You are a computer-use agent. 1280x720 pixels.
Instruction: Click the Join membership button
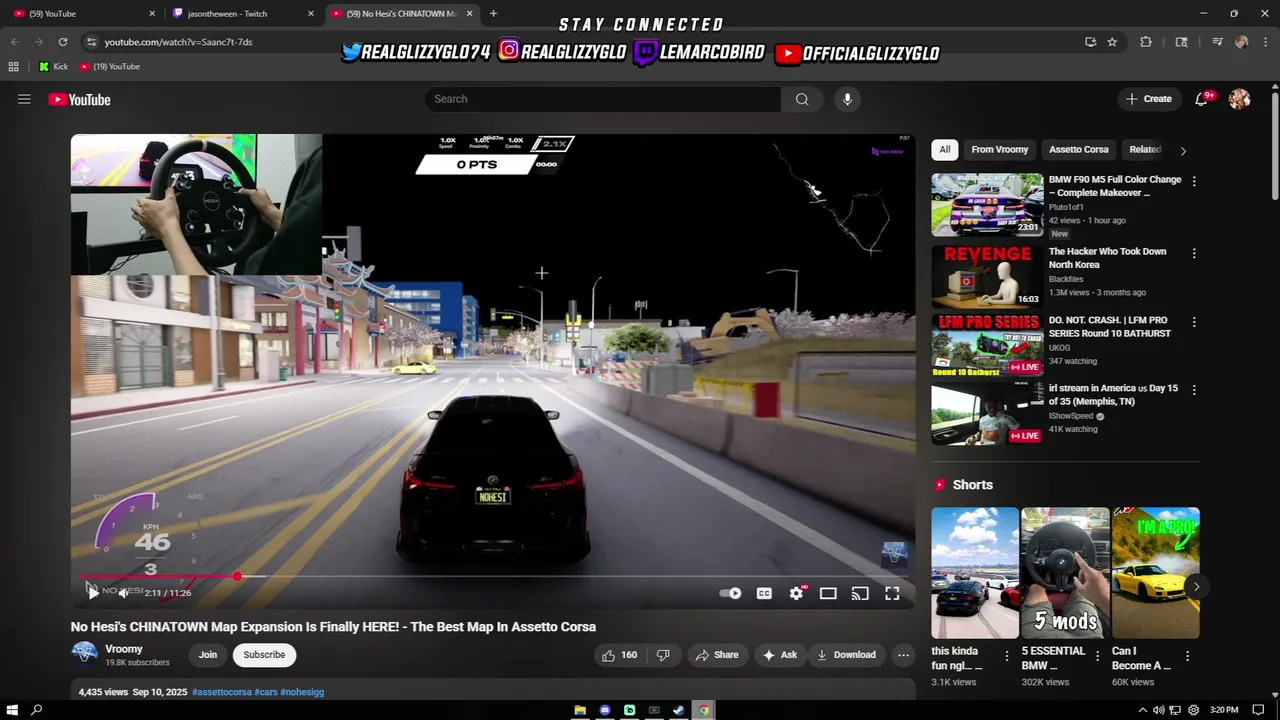[x=208, y=655]
